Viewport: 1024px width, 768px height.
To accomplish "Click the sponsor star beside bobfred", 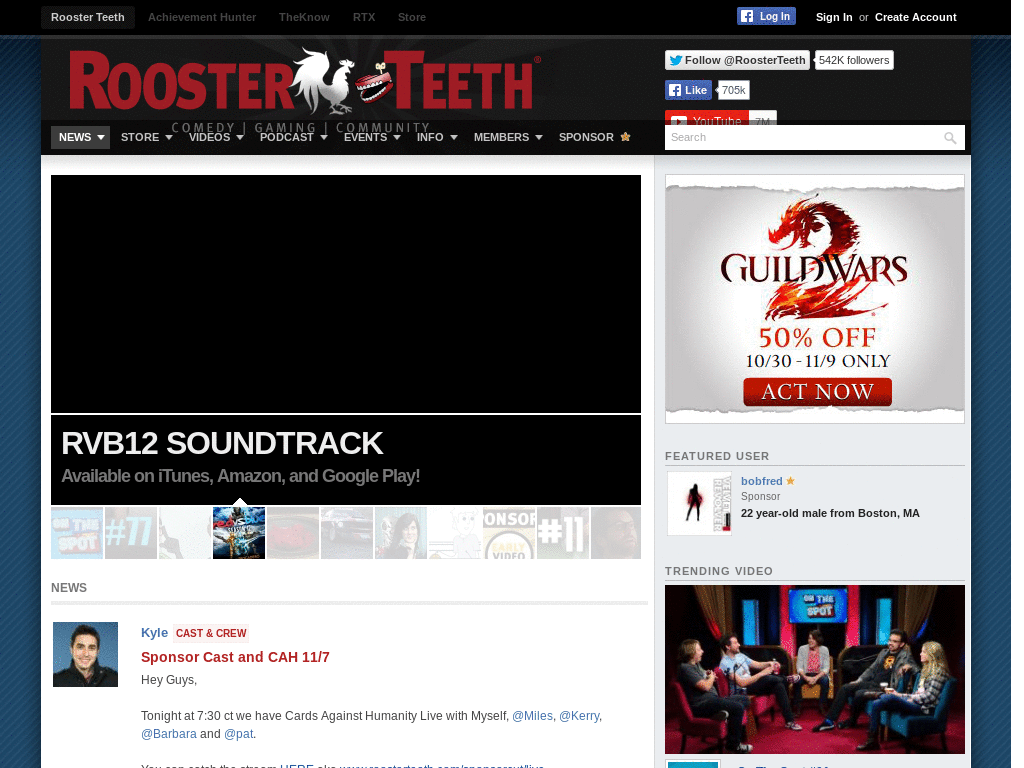I will coord(790,481).
